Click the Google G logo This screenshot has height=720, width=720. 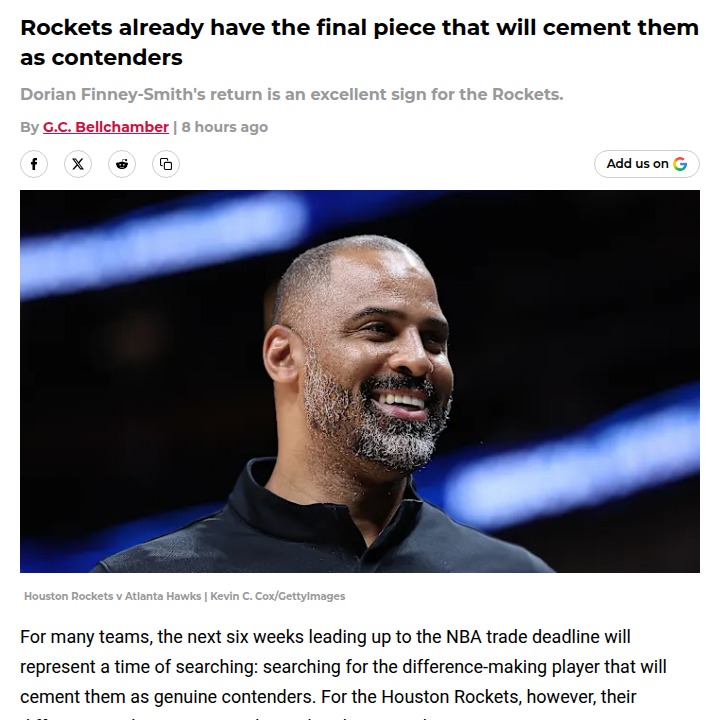pyautogui.click(x=680, y=164)
